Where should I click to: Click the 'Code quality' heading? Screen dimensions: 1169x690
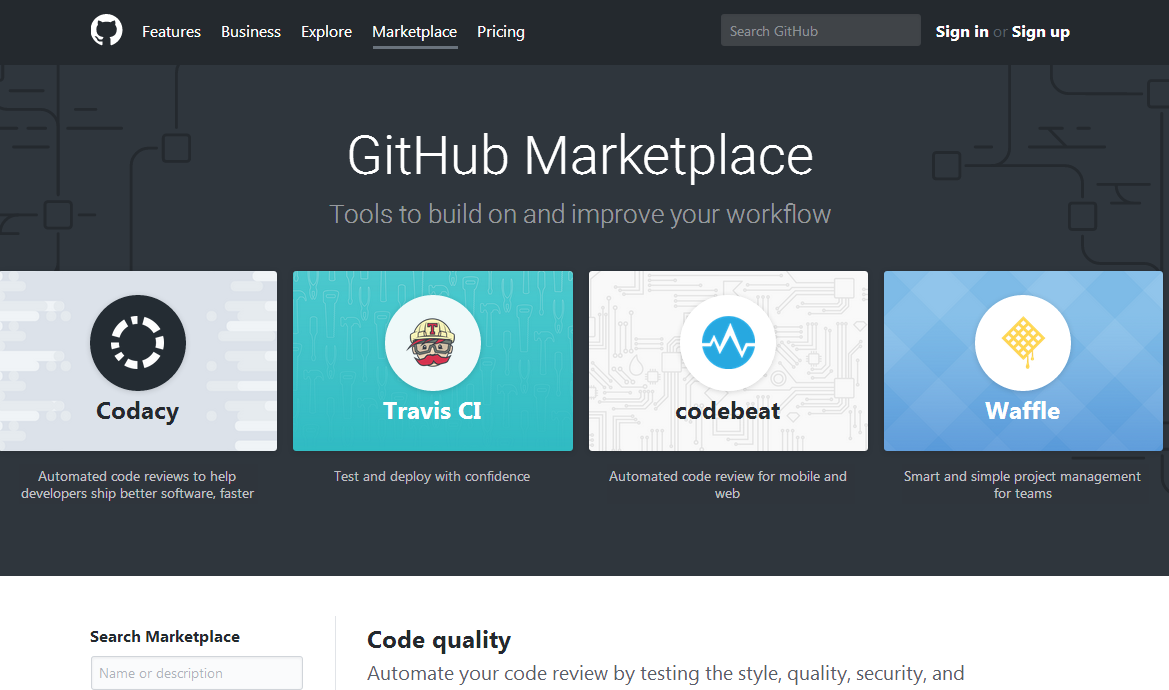point(439,640)
